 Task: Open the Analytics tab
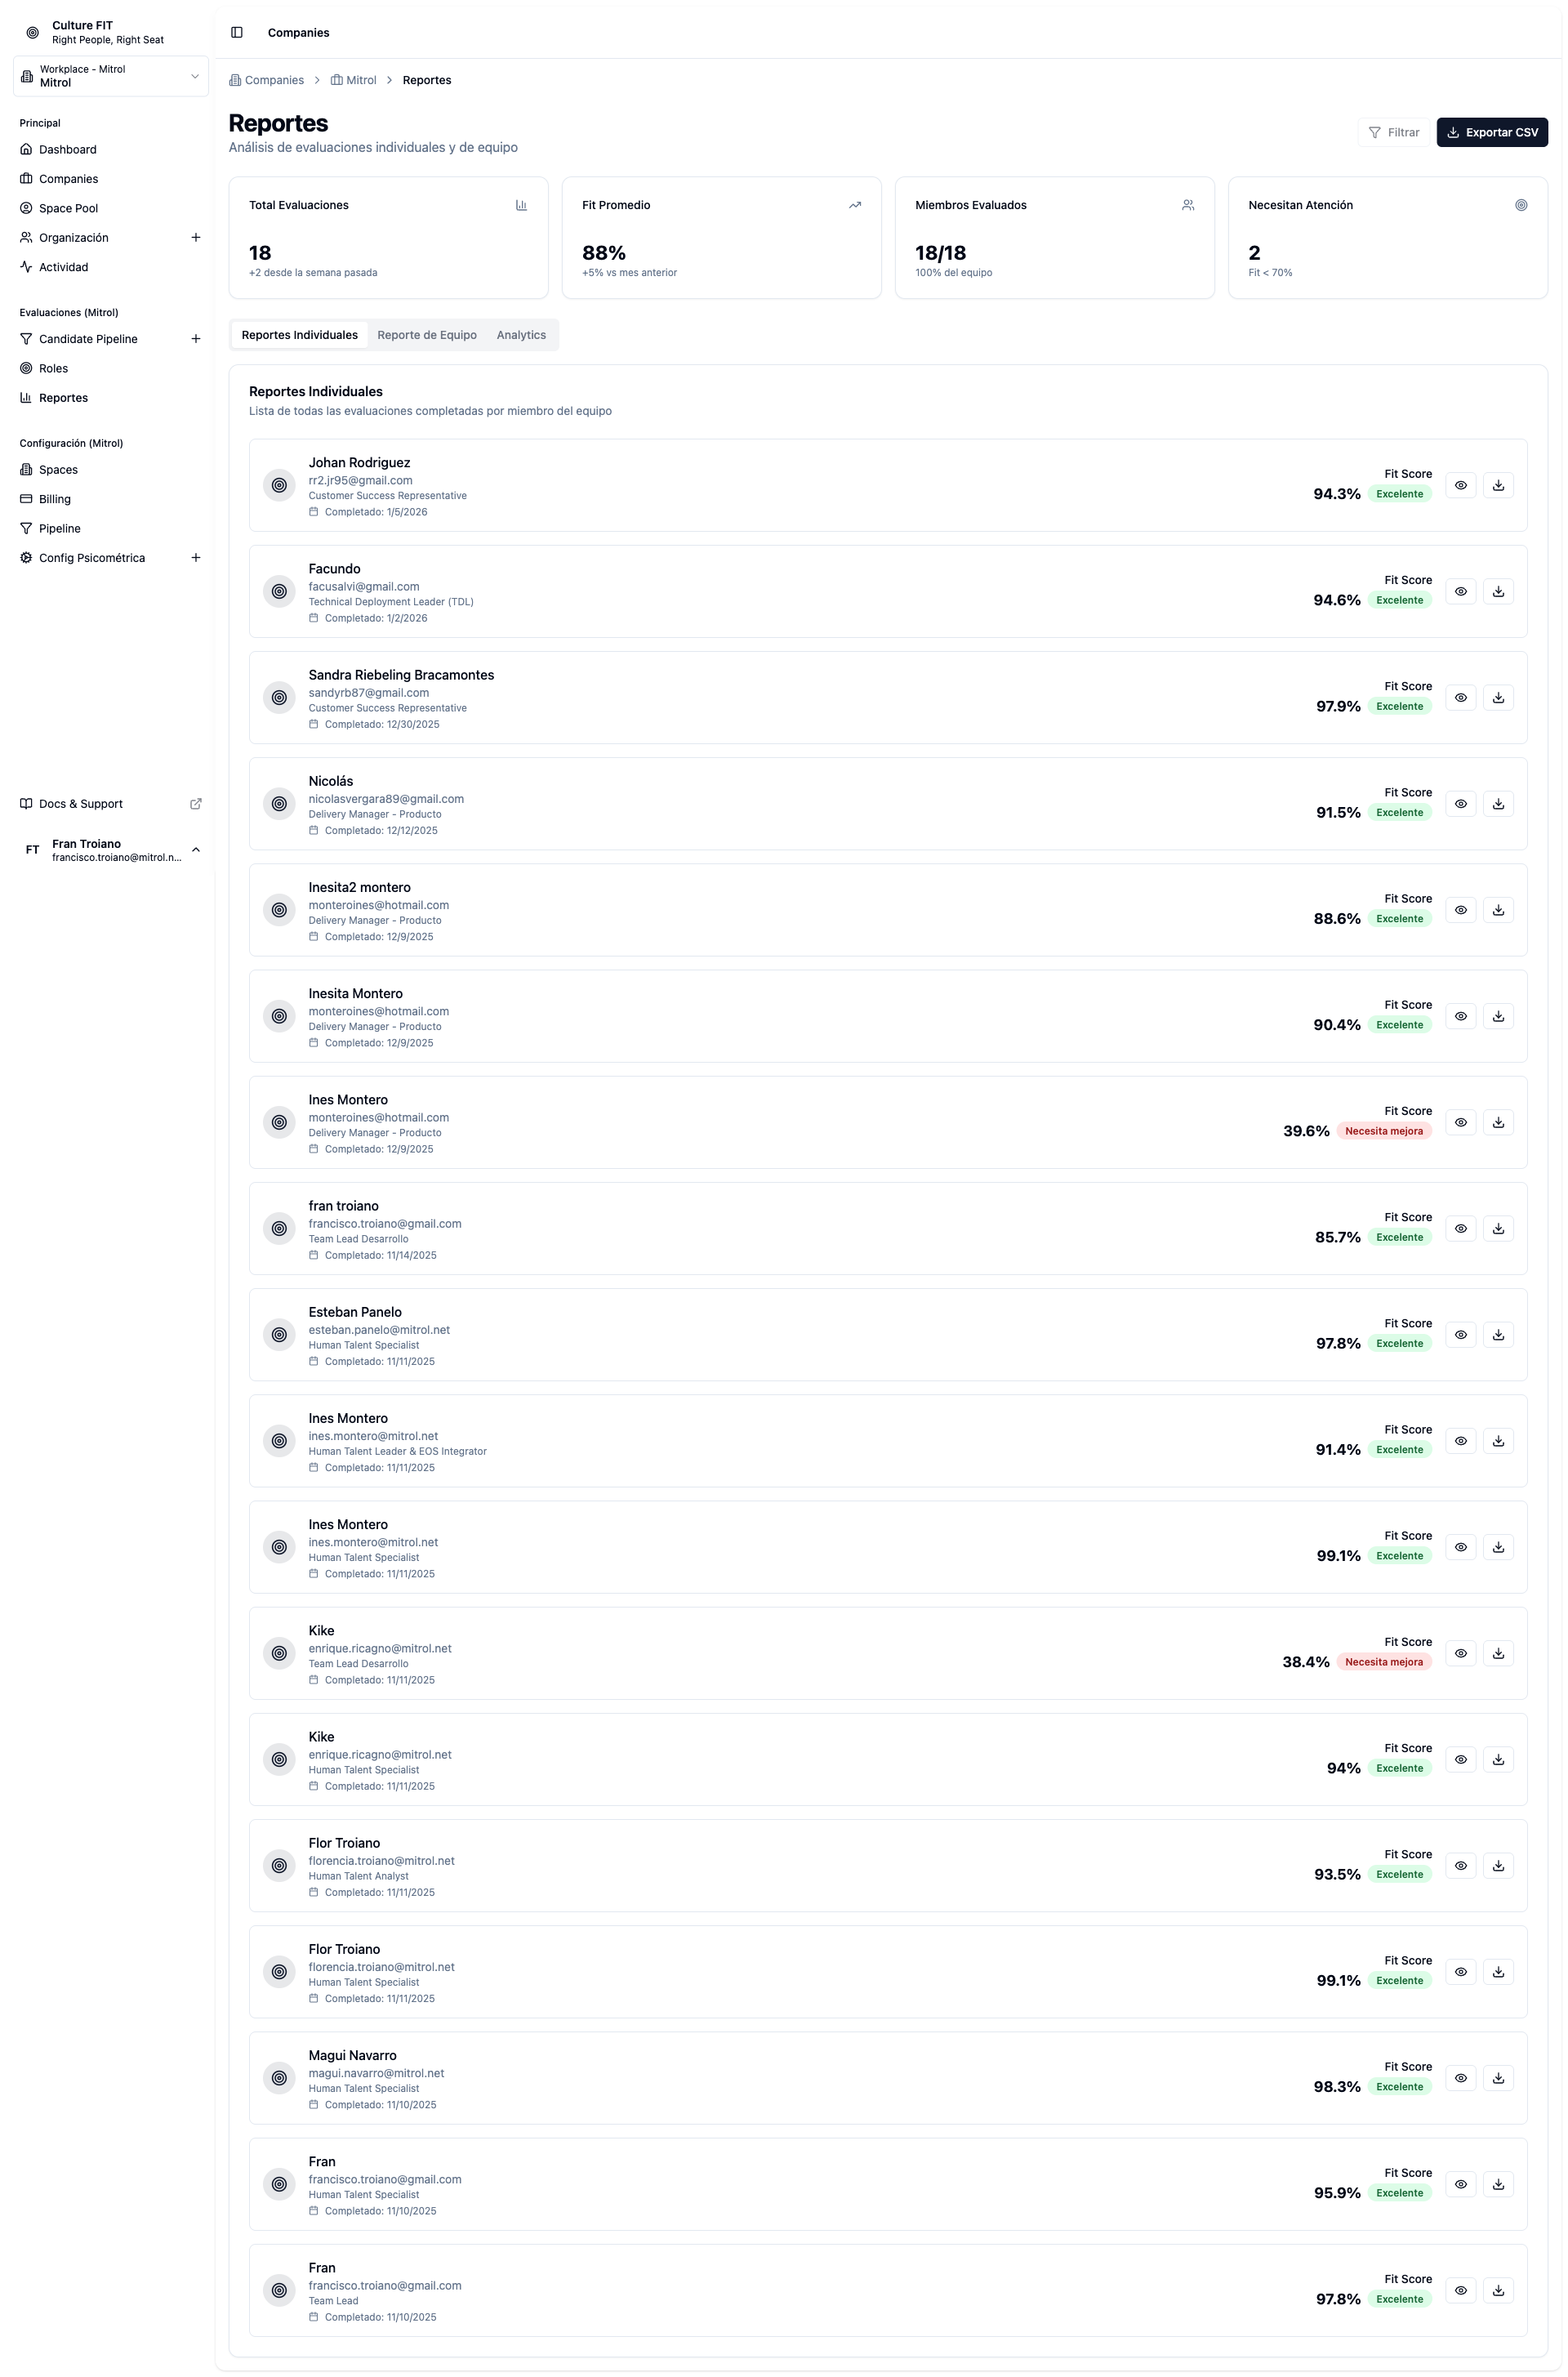(521, 335)
